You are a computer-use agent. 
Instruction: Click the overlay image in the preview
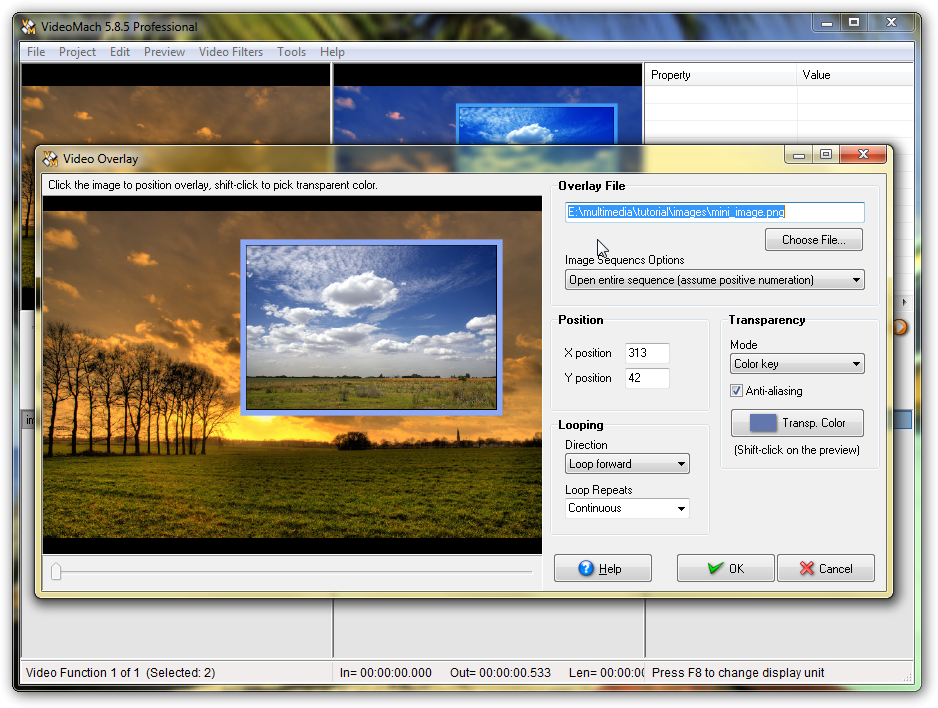371,327
